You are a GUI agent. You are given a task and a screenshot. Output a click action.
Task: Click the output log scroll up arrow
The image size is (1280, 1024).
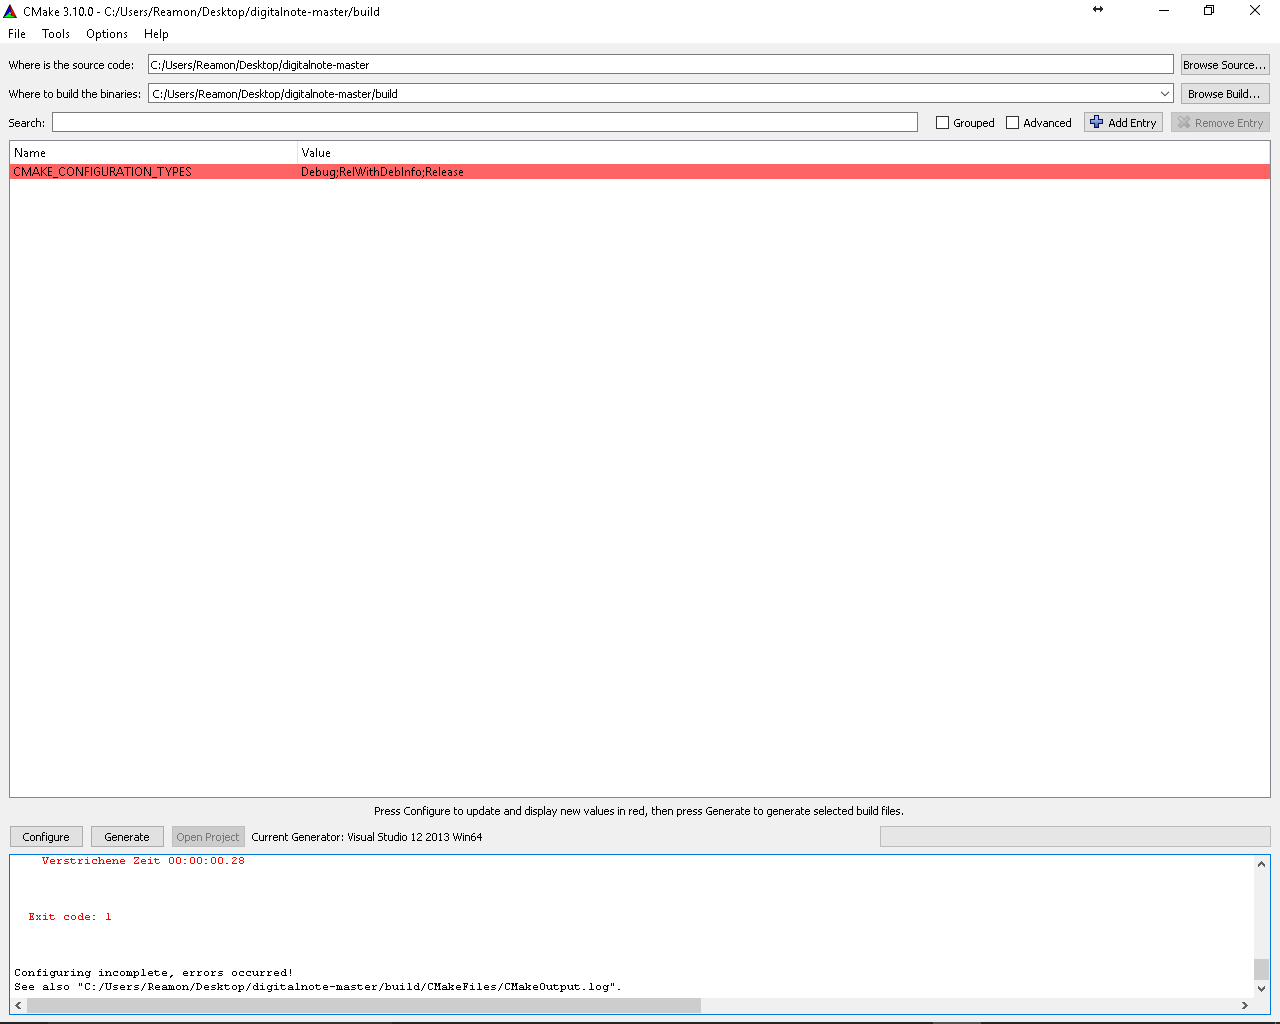pos(1261,864)
